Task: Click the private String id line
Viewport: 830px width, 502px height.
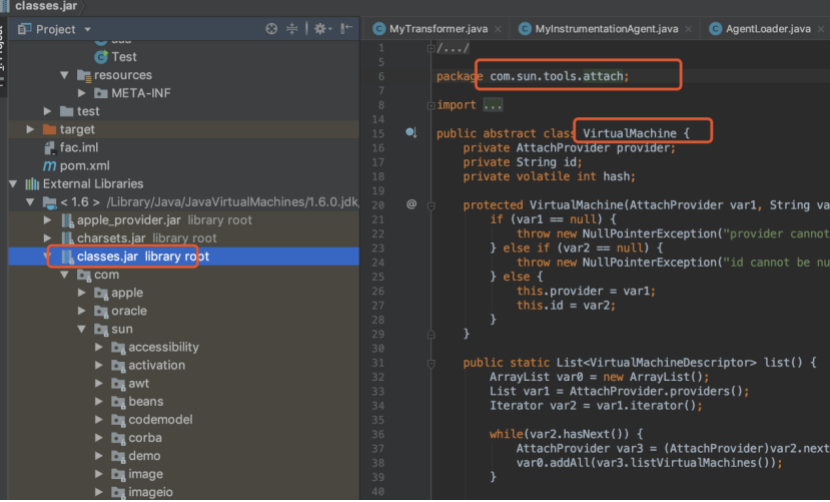Action: (522, 162)
